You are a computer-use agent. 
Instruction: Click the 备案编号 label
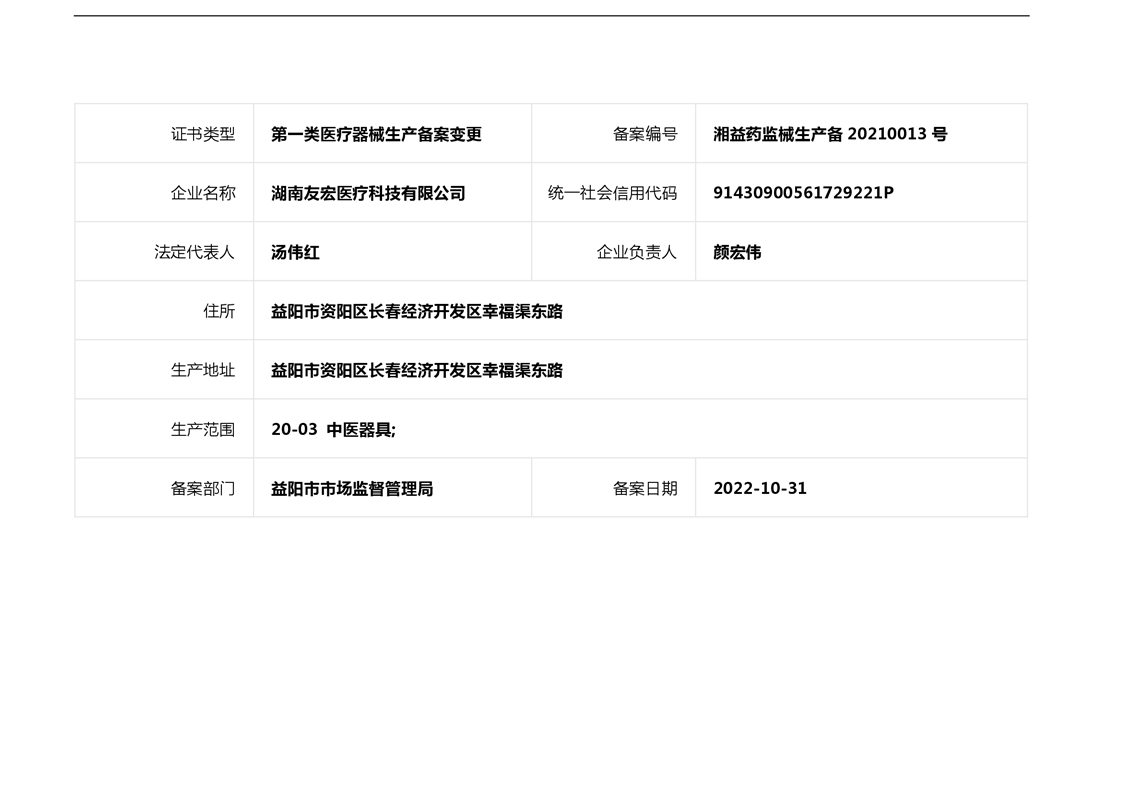point(644,134)
